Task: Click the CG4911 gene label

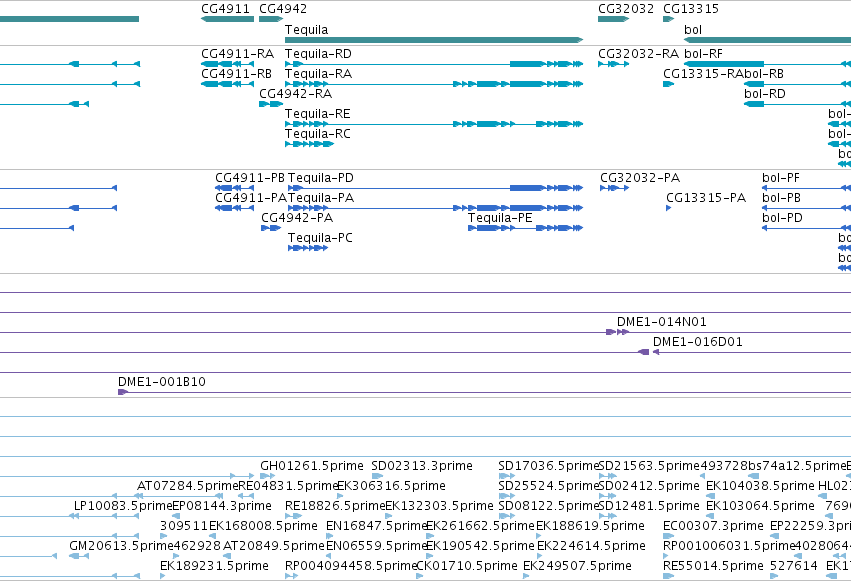Action: tap(225, 9)
